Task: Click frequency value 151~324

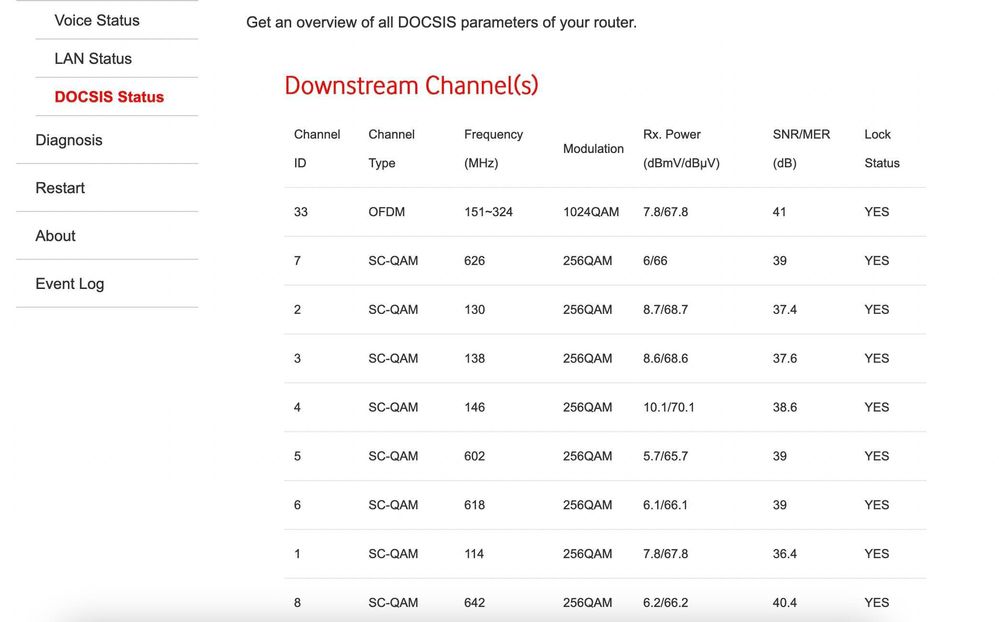Action: point(488,212)
